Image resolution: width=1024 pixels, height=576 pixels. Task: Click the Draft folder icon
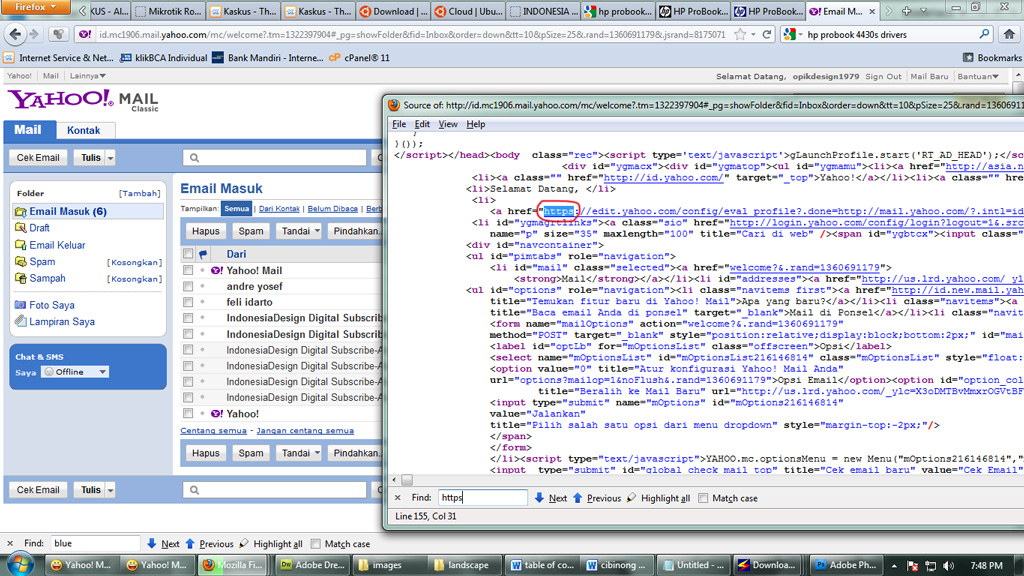[21, 228]
